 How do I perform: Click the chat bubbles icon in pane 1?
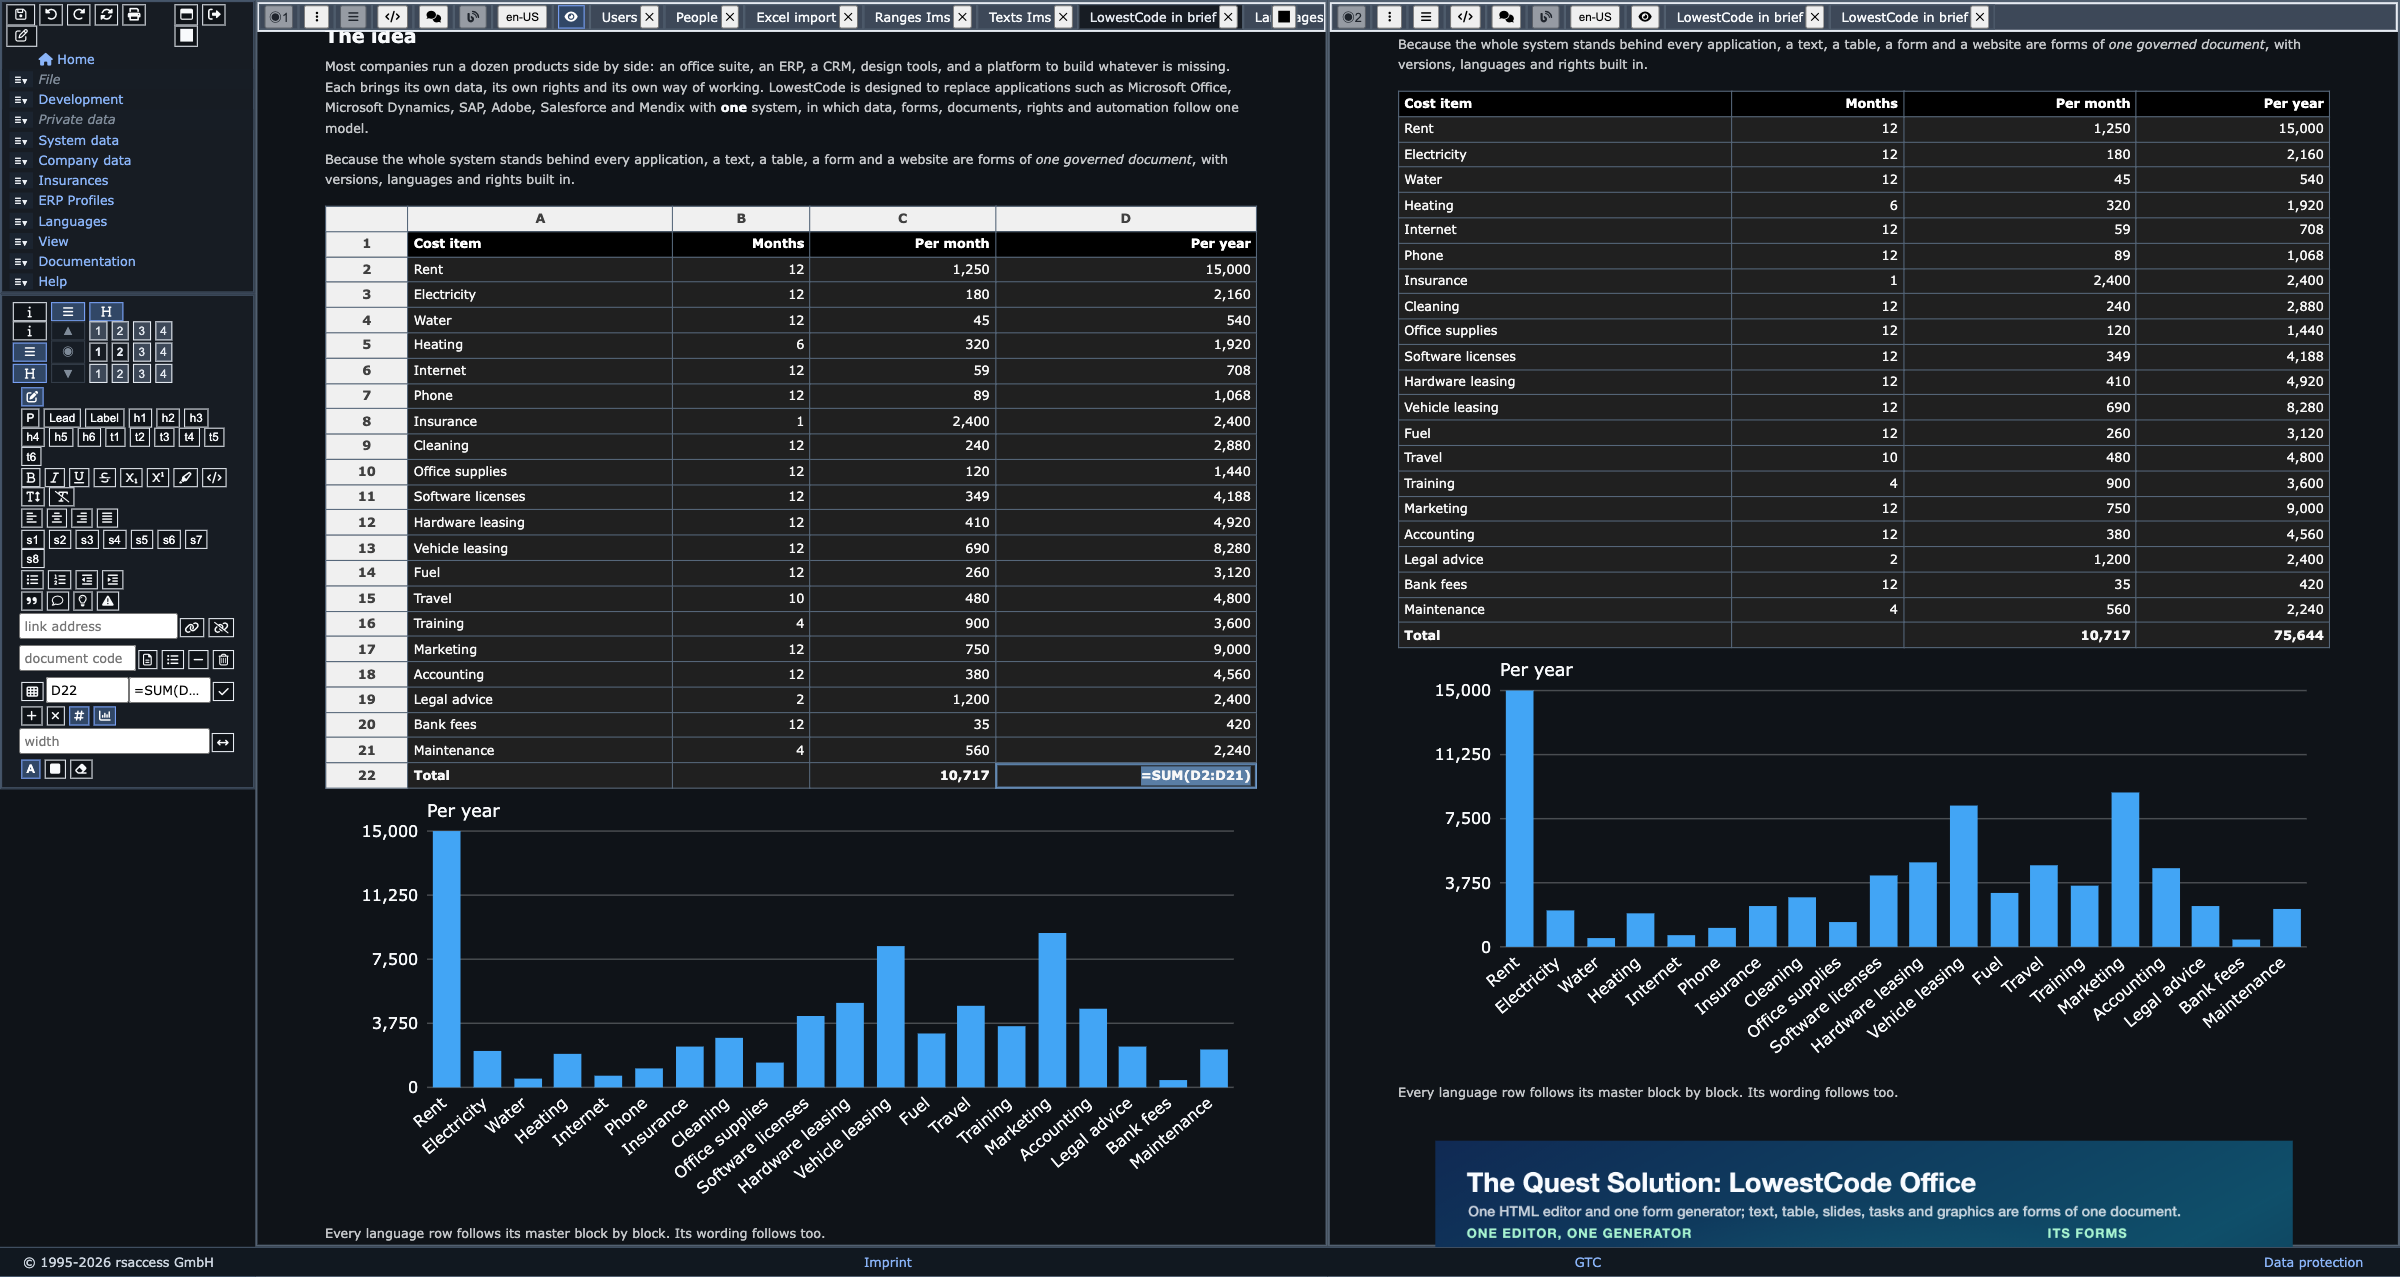433,16
